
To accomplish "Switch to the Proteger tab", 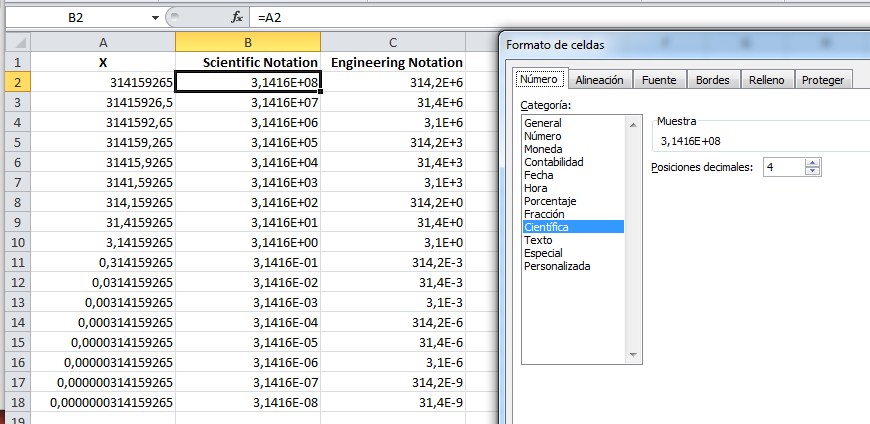I will pos(823,80).
